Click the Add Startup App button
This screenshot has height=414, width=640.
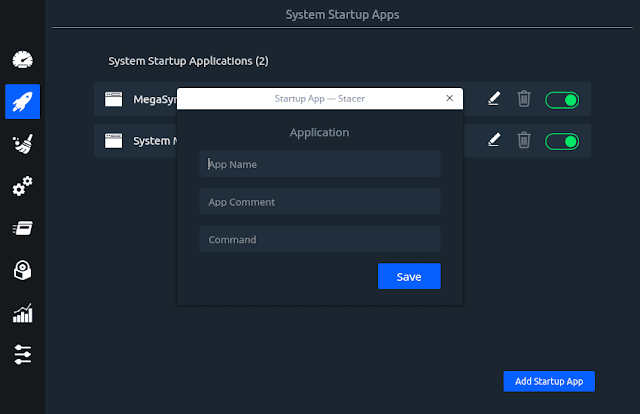pos(549,381)
